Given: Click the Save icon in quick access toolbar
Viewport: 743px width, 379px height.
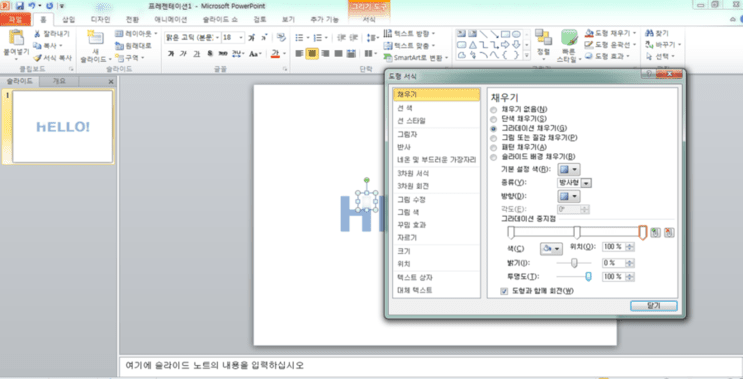Looking at the screenshot, I should pyautogui.click(x=19, y=6).
